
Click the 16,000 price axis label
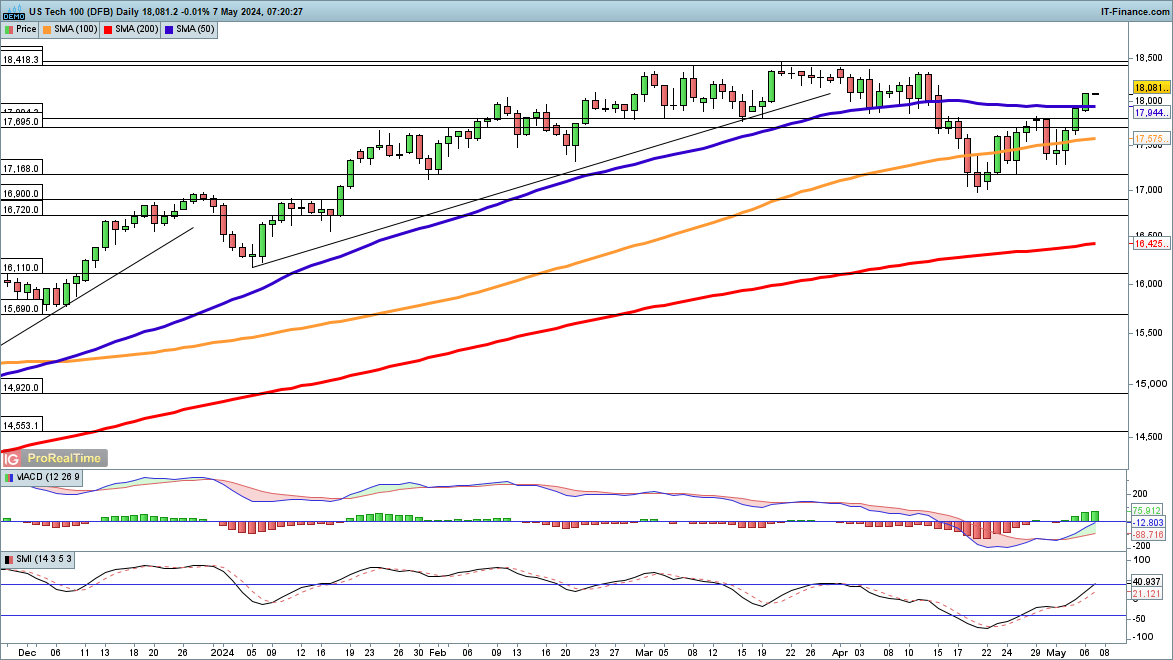pyautogui.click(x=1149, y=284)
